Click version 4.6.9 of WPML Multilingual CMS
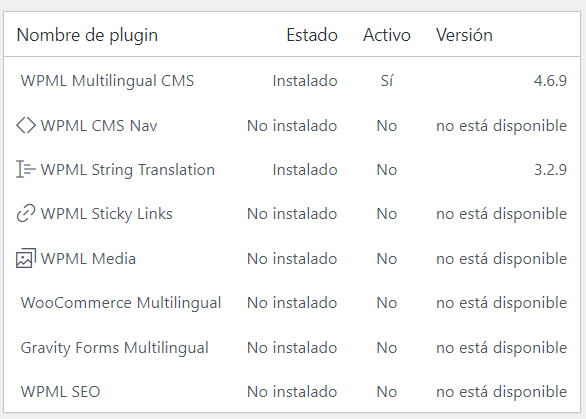 click(550, 81)
